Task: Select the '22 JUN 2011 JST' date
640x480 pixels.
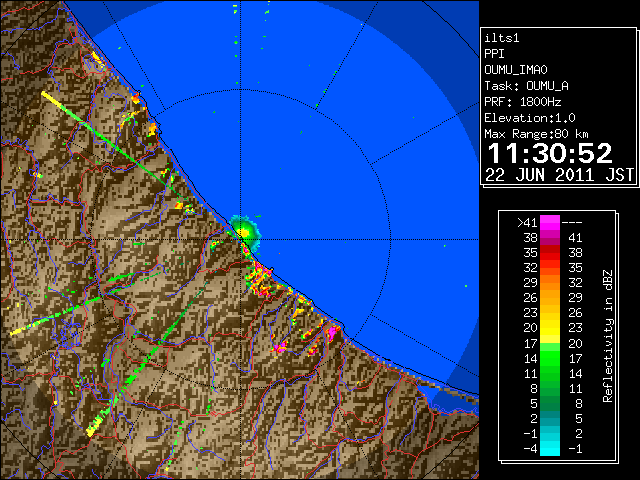Action: pyautogui.click(x=560, y=175)
